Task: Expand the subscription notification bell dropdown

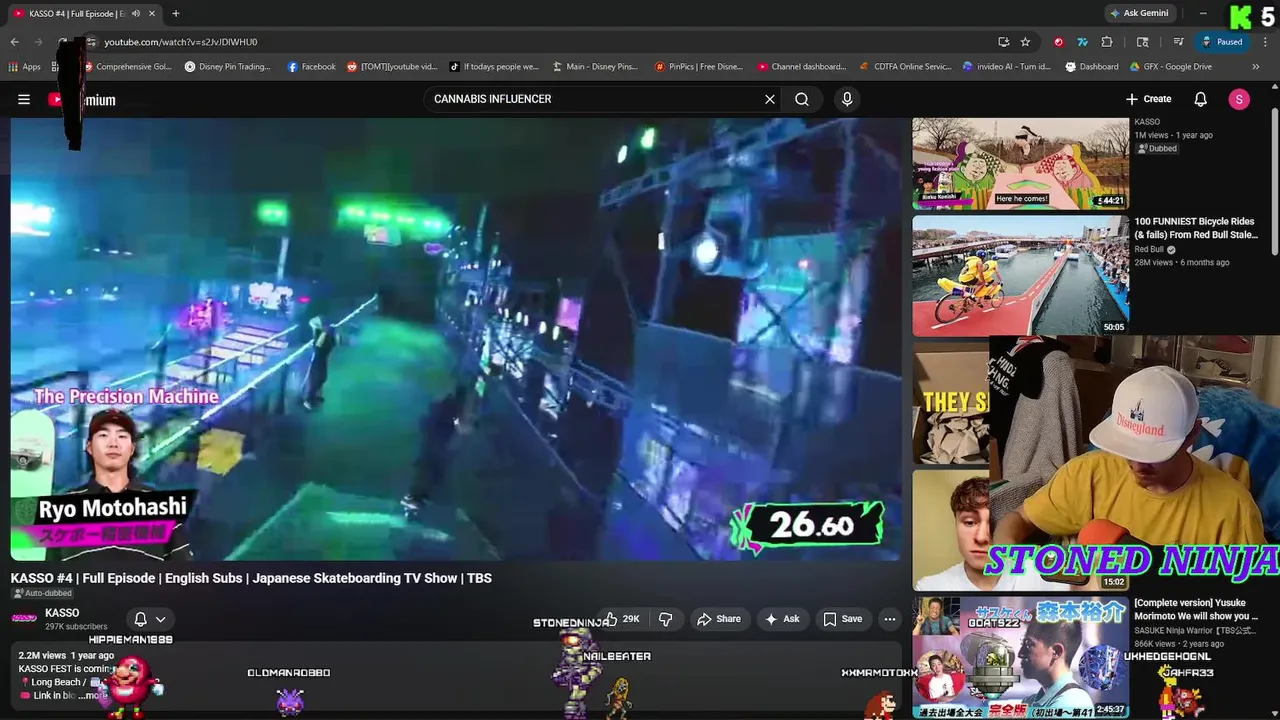Action: [150, 619]
